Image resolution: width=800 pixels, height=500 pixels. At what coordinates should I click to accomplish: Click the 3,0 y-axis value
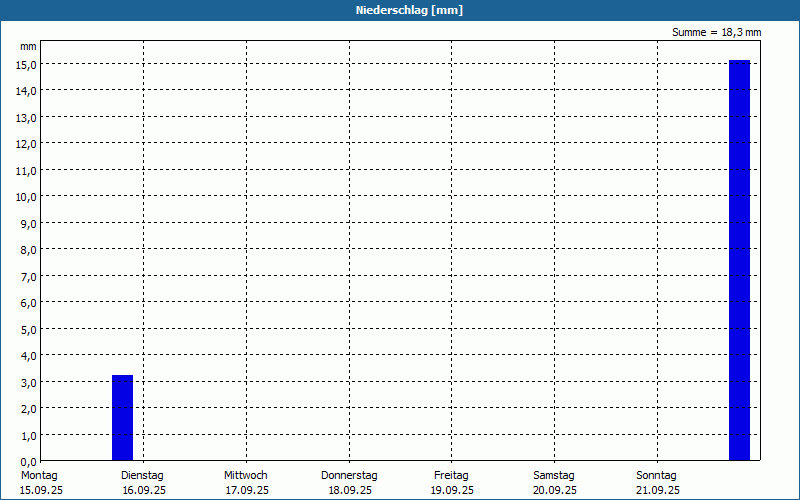pyautogui.click(x=28, y=382)
